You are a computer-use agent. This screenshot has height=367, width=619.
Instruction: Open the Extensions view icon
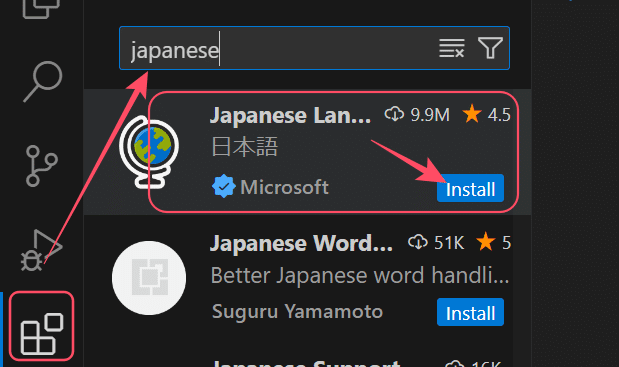coord(41,334)
